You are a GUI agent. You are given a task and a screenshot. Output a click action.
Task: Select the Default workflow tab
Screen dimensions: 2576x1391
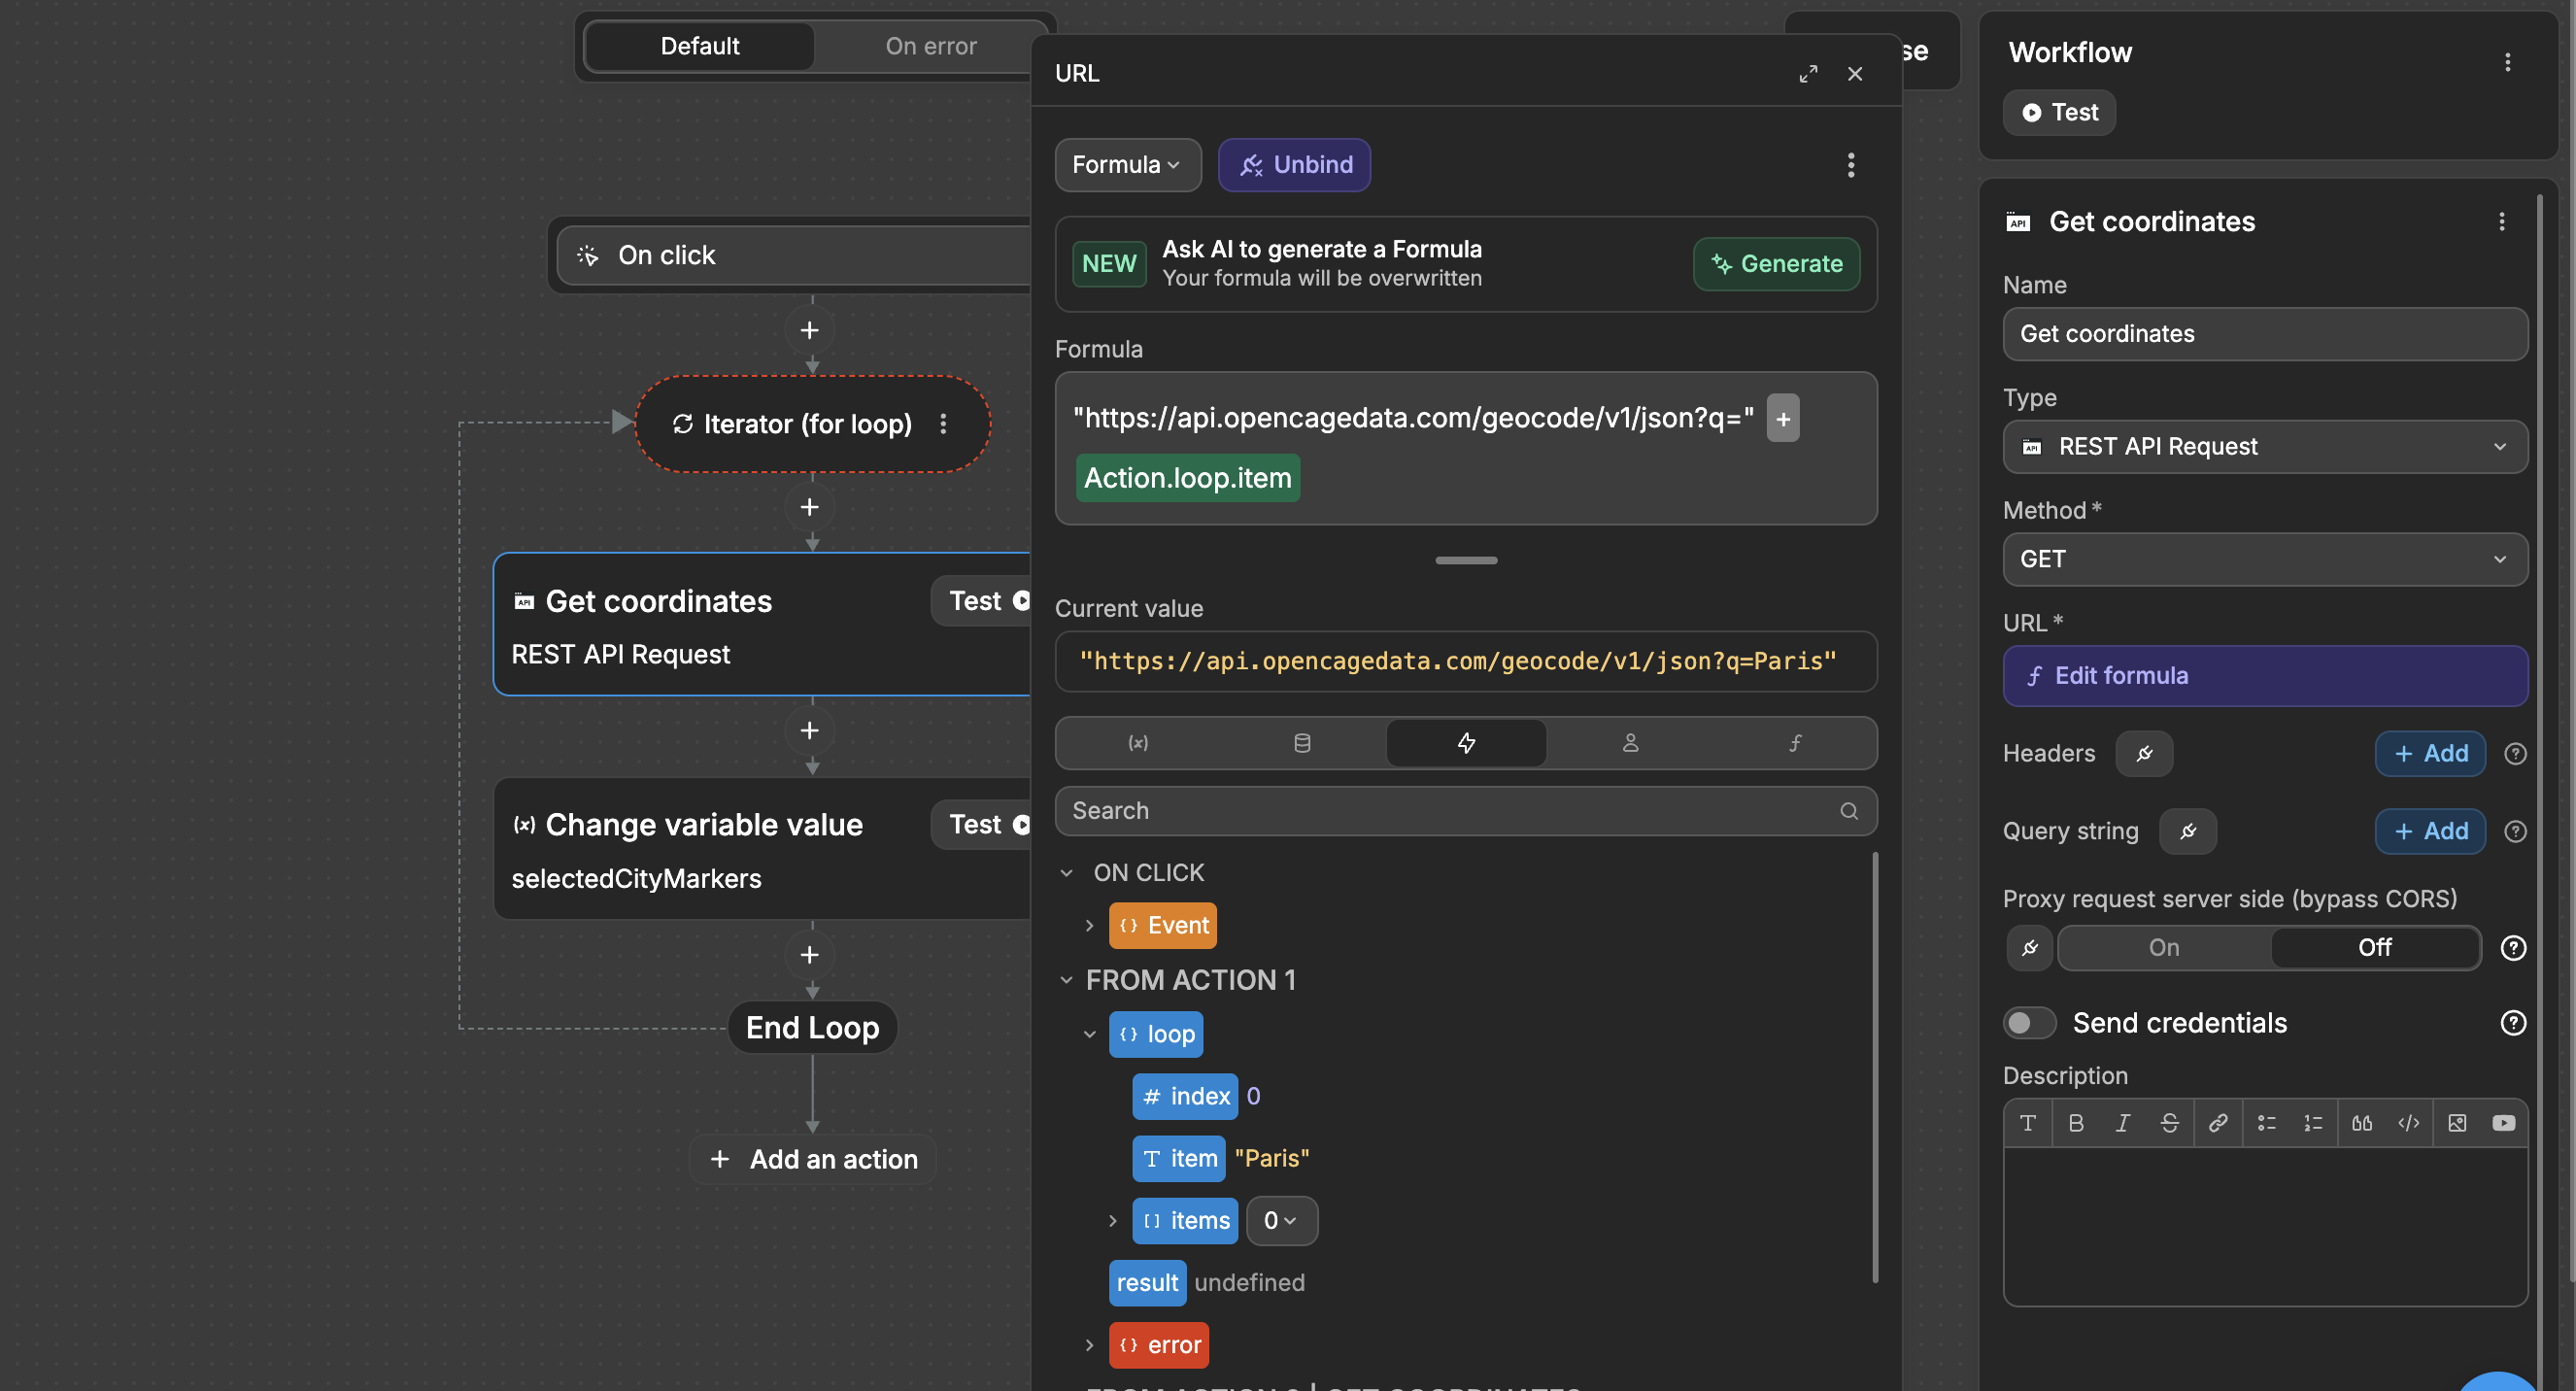pos(699,46)
